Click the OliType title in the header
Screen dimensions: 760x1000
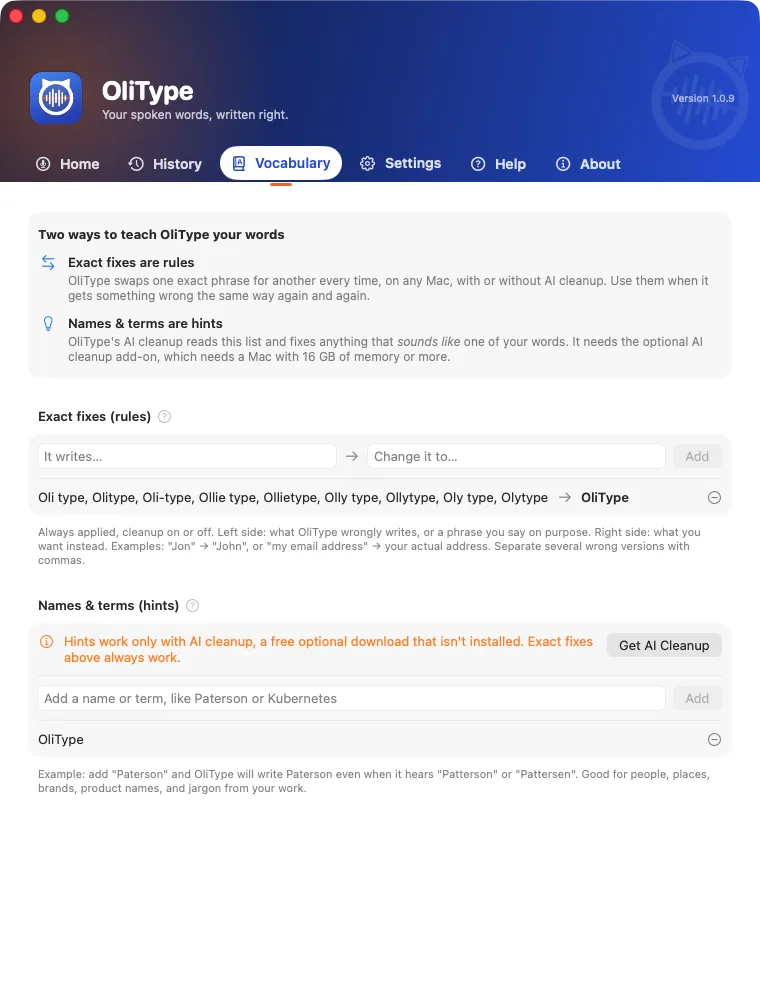tap(148, 91)
